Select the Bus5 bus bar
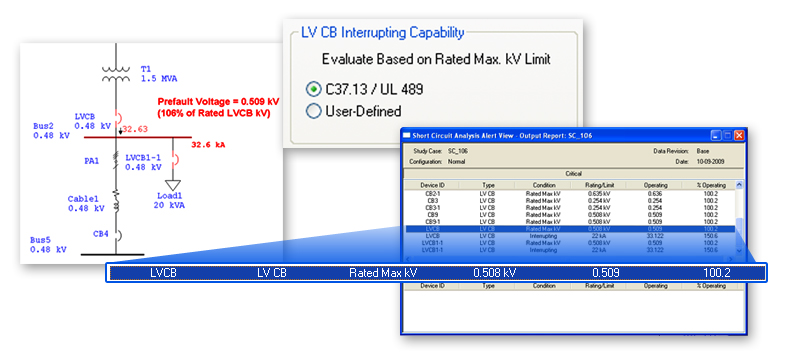Screen dimensions: 787x360 112,255
